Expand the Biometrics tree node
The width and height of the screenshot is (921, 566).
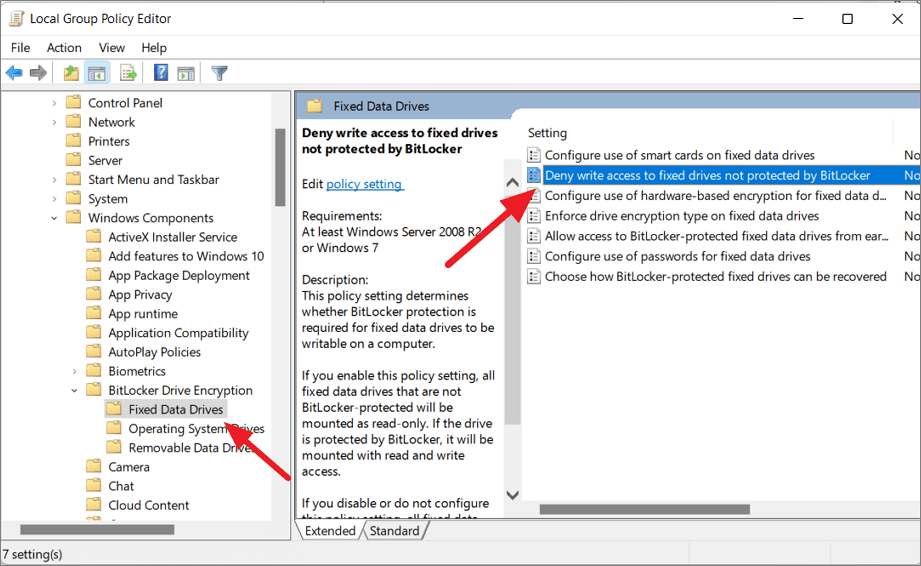[74, 371]
